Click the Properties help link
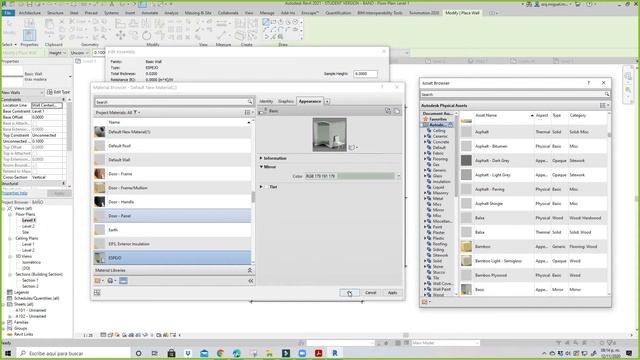 click(x=15, y=193)
